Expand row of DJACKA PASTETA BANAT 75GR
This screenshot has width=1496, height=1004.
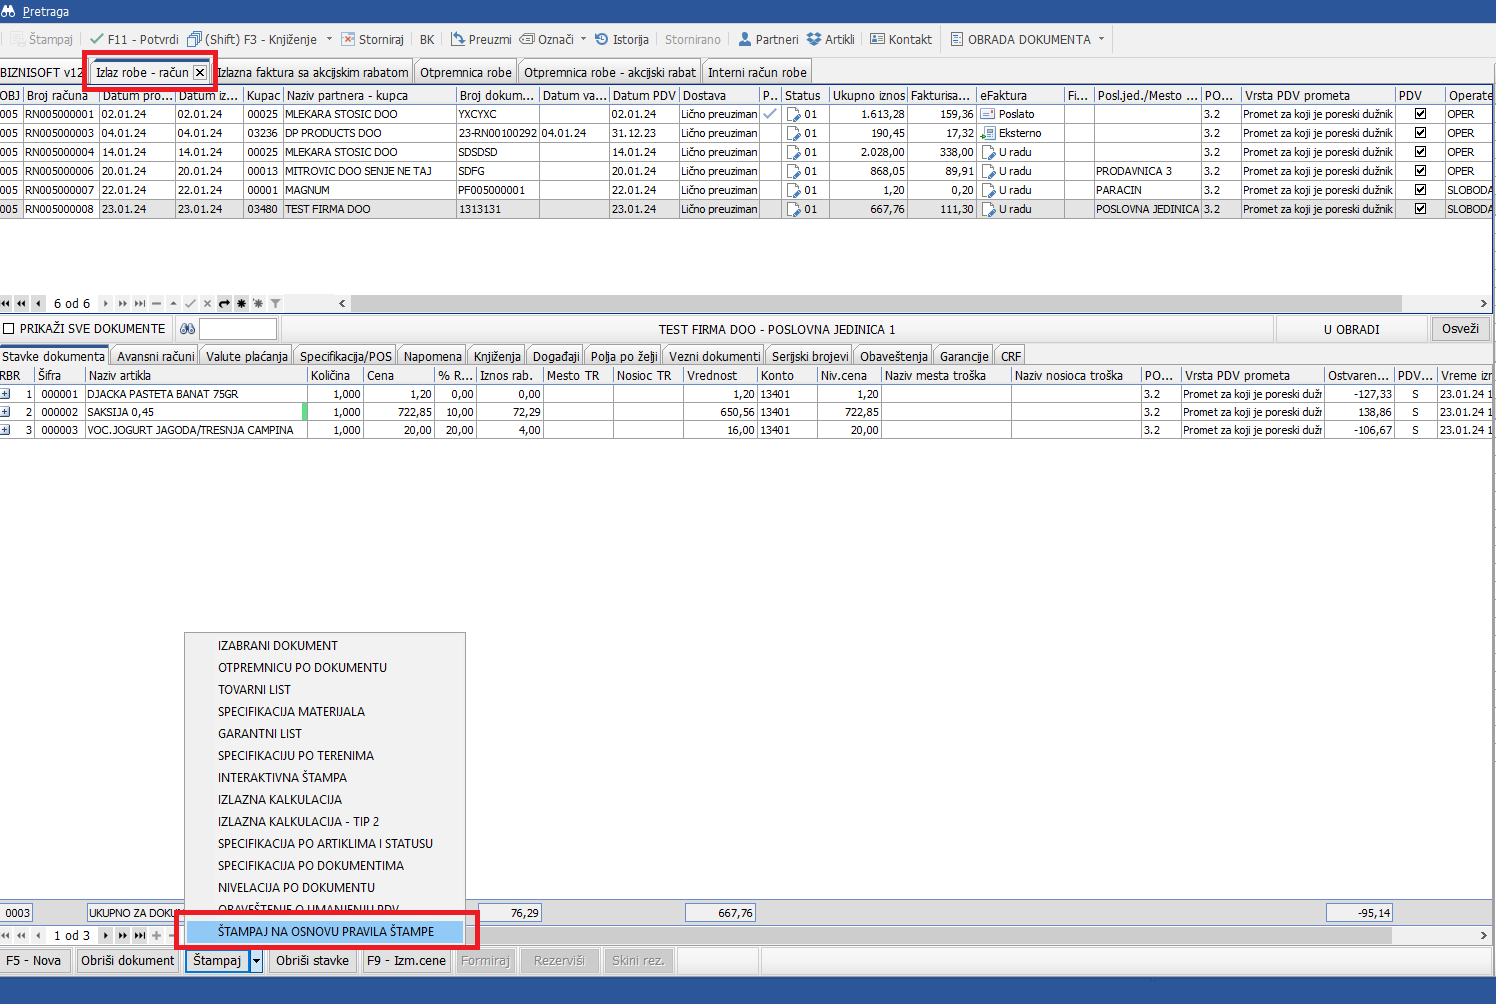tap(5, 394)
